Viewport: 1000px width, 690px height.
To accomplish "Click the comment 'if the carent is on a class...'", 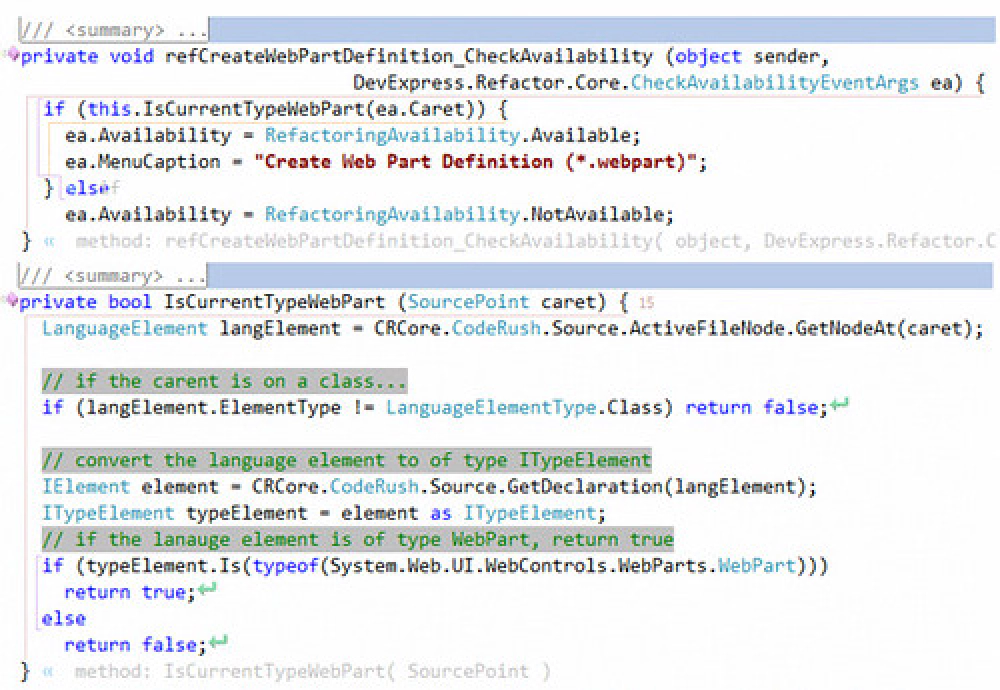I will pos(224,381).
